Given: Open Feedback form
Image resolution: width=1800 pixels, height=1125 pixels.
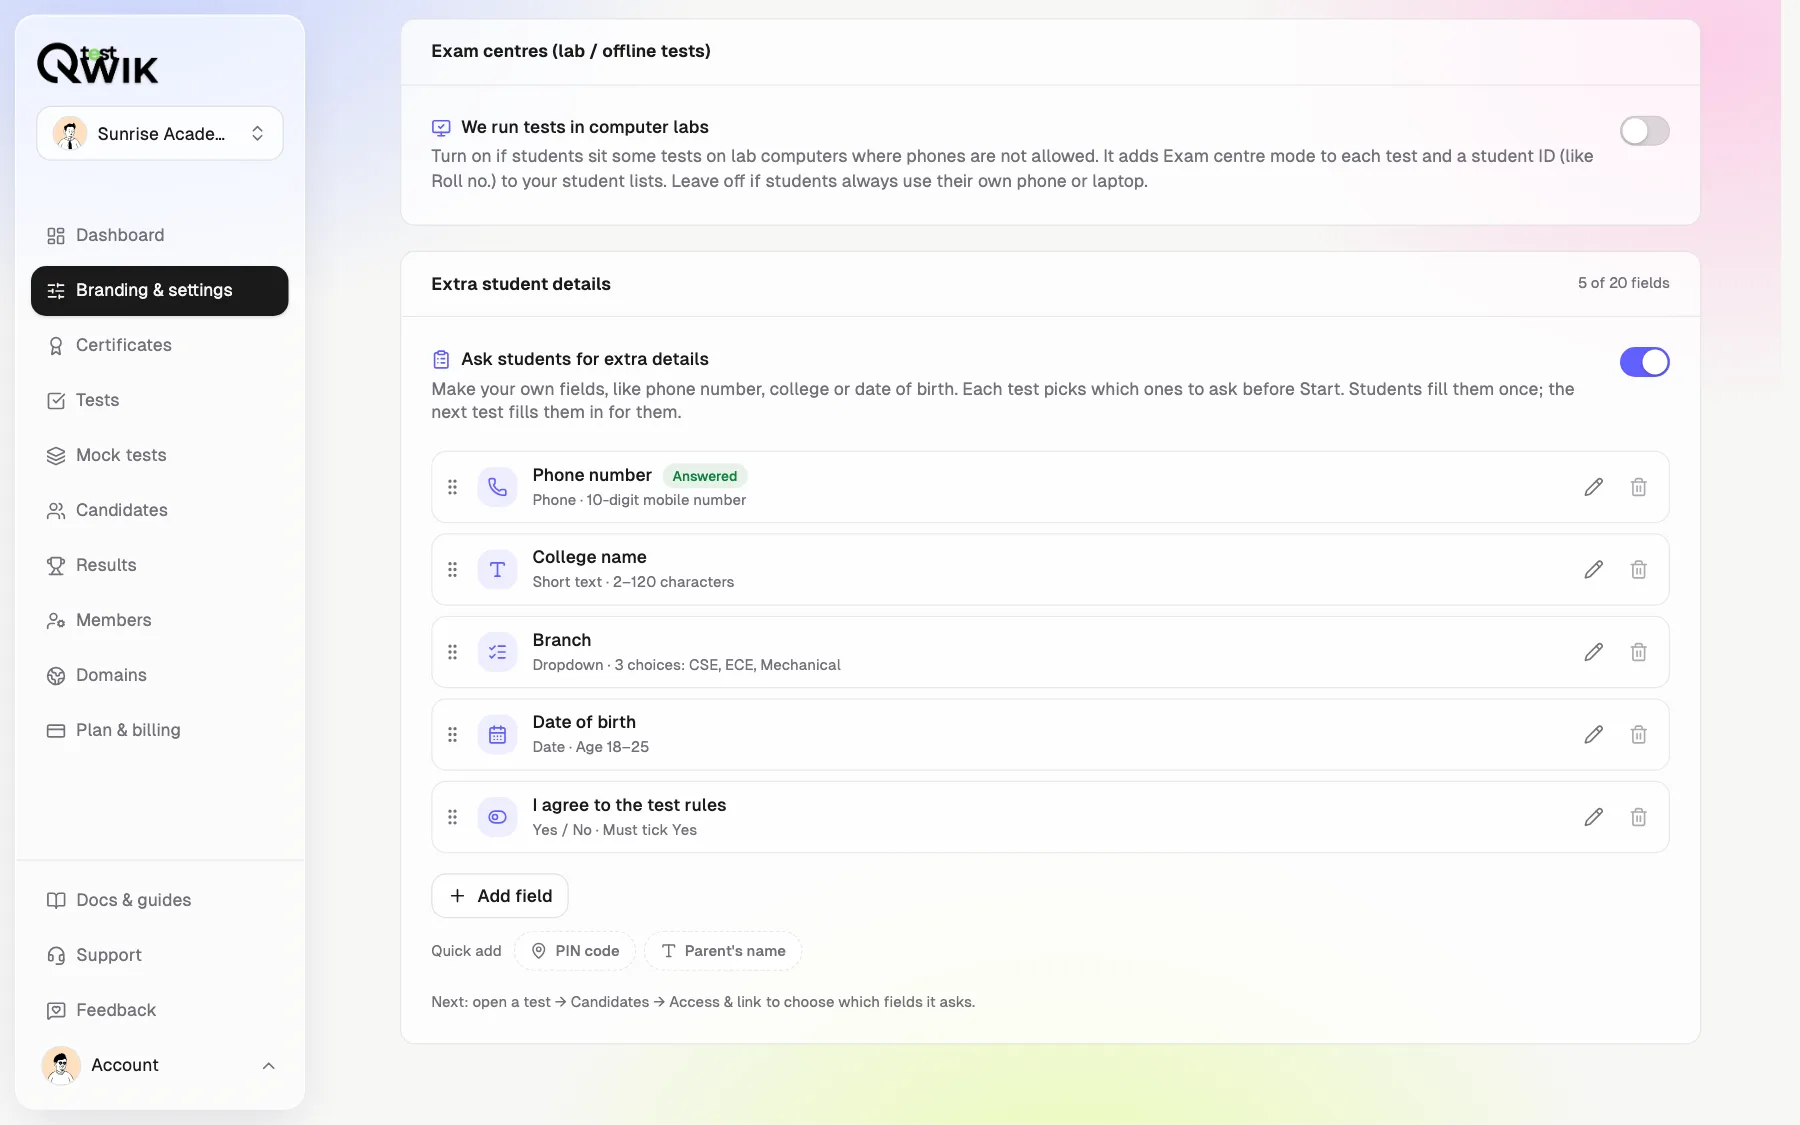Looking at the screenshot, I should [x=160, y=1010].
